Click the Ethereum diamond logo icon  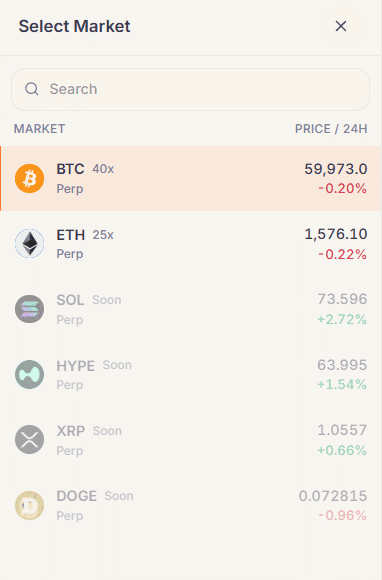[30, 243]
